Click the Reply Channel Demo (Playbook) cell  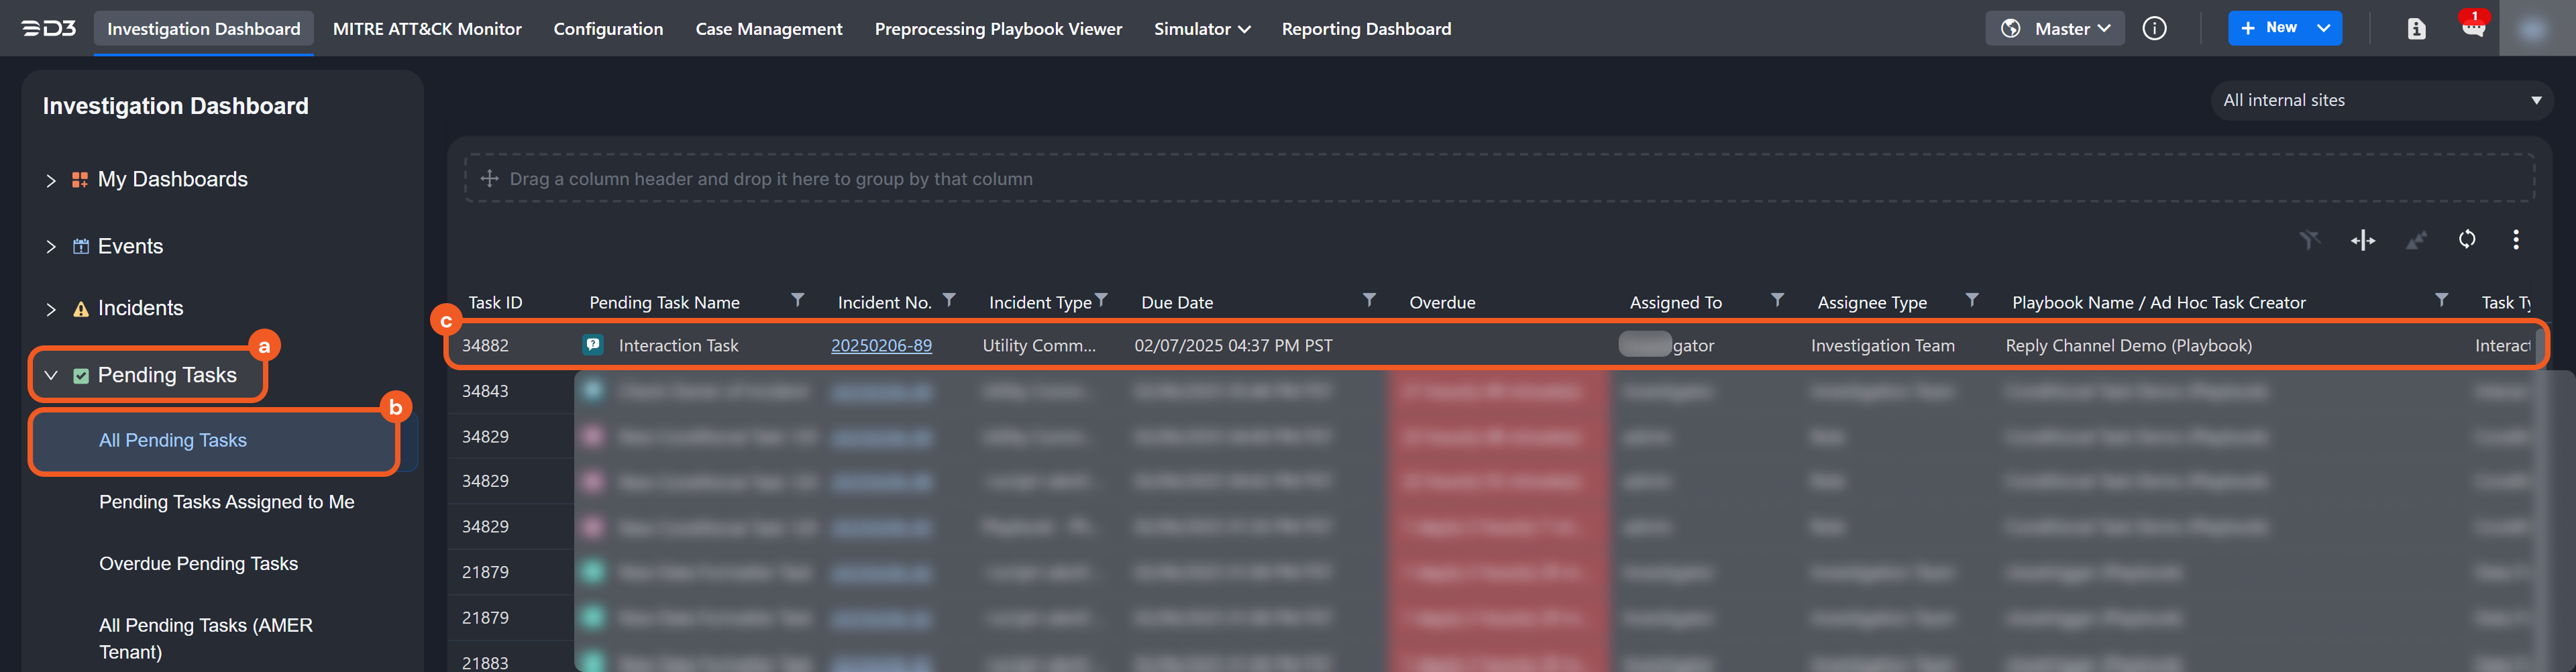2128,346
